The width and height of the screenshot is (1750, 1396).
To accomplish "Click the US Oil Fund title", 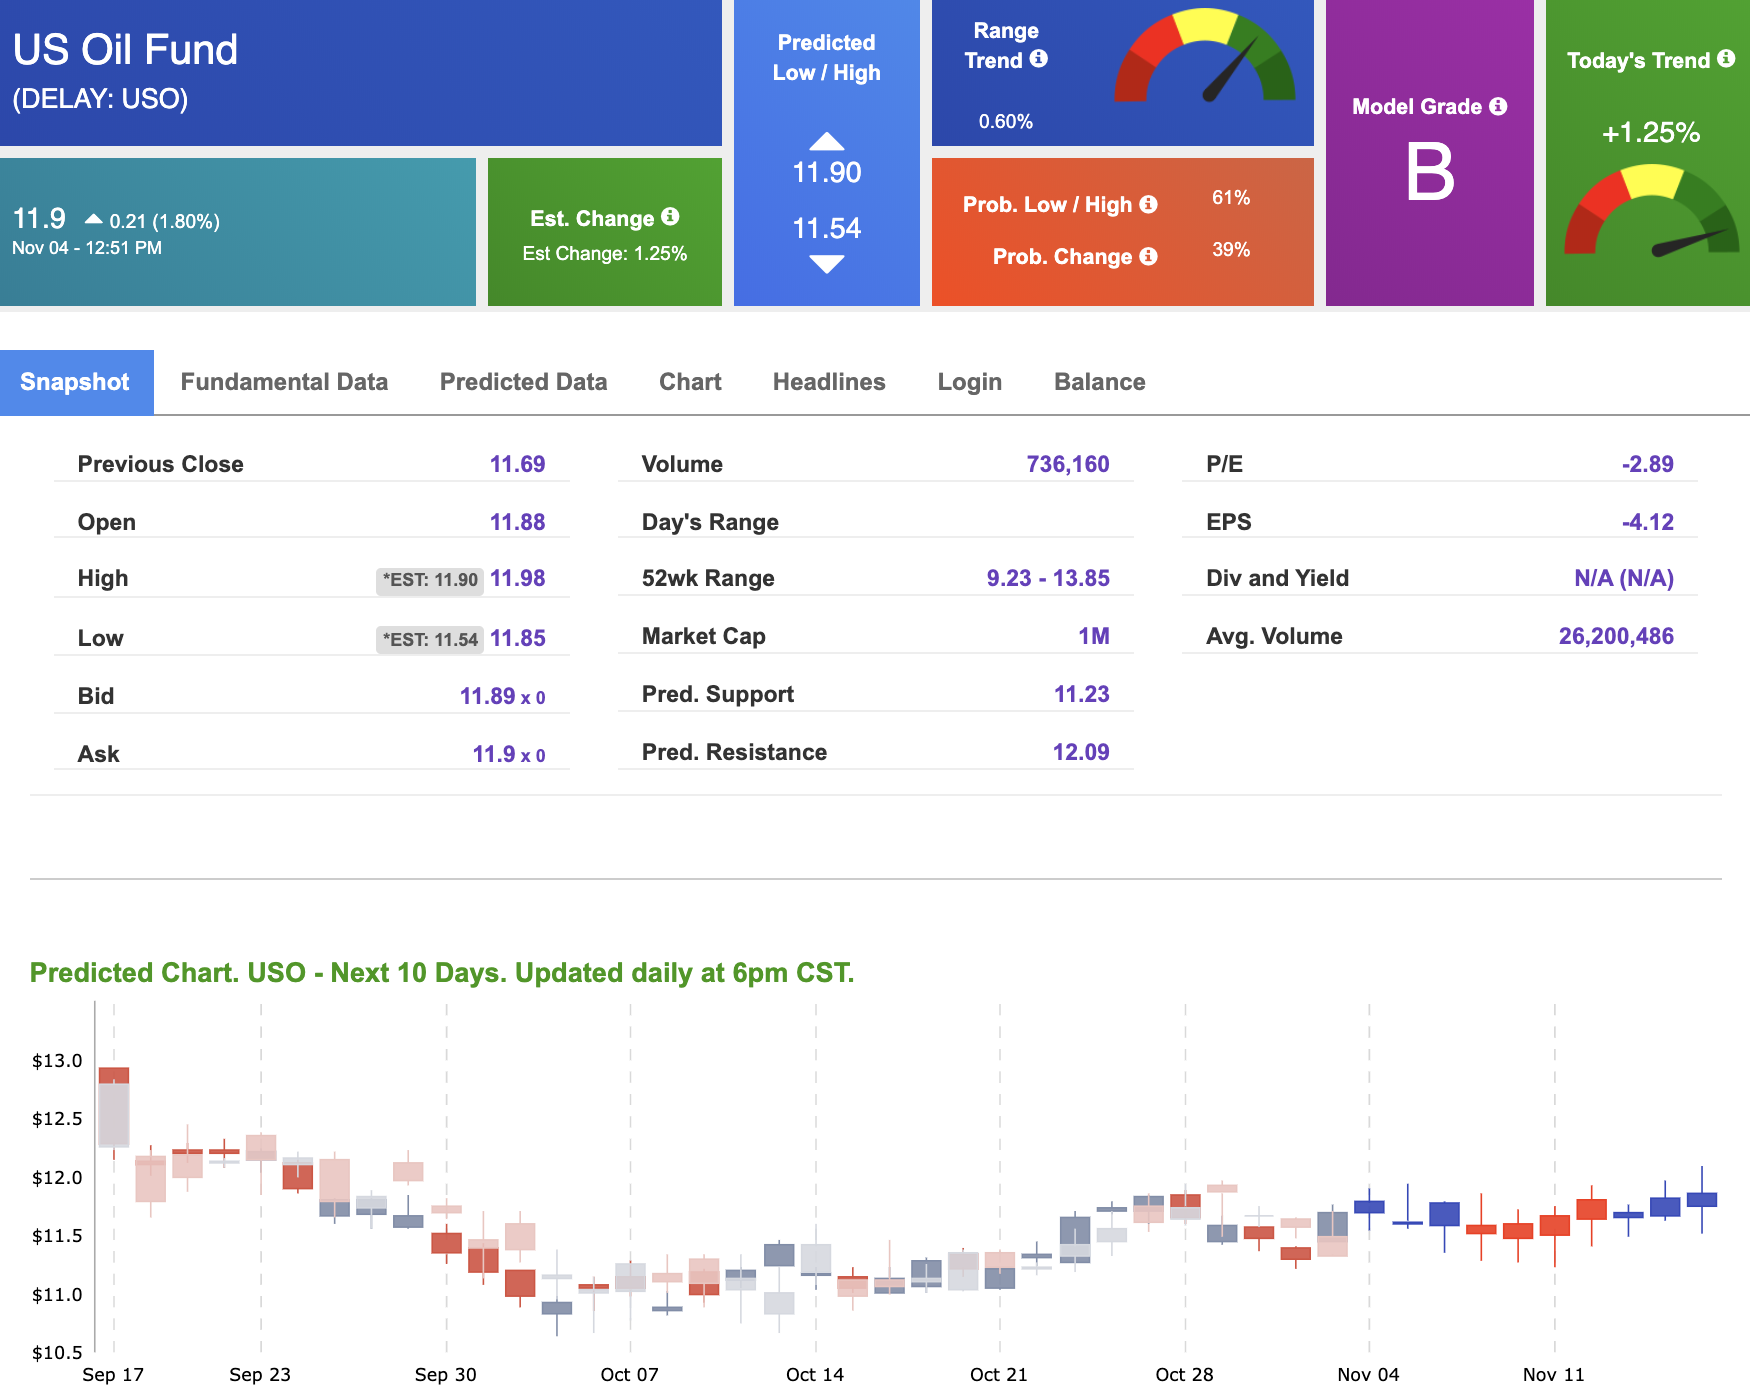I will coord(126,50).
